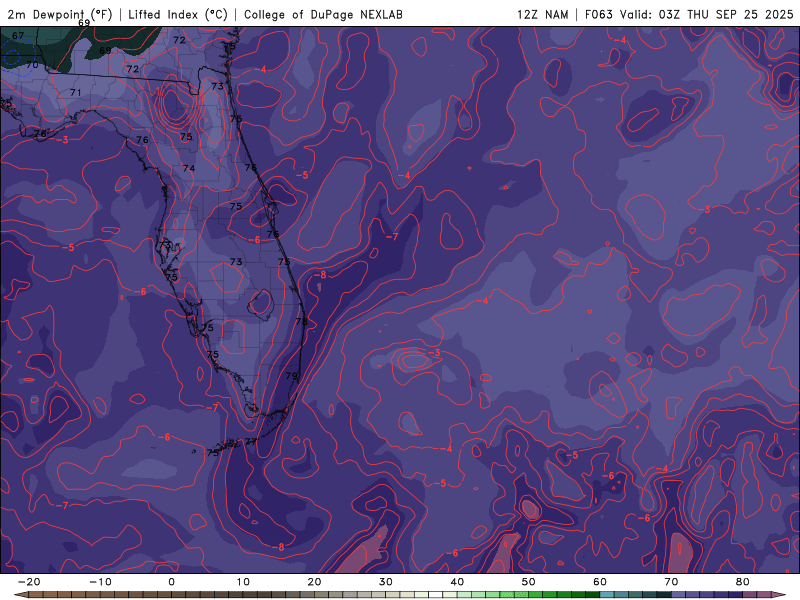800x600 pixels.
Task: Click the 30 tick label on the colorbar
Action: [x=386, y=582]
